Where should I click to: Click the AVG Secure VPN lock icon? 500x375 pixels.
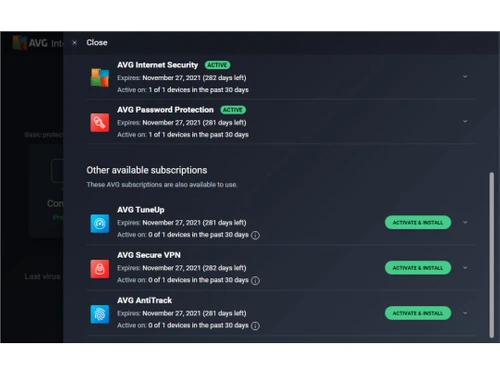(x=100, y=269)
